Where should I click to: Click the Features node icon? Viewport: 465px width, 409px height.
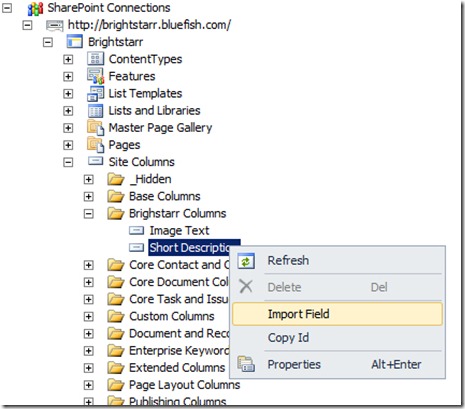point(95,76)
